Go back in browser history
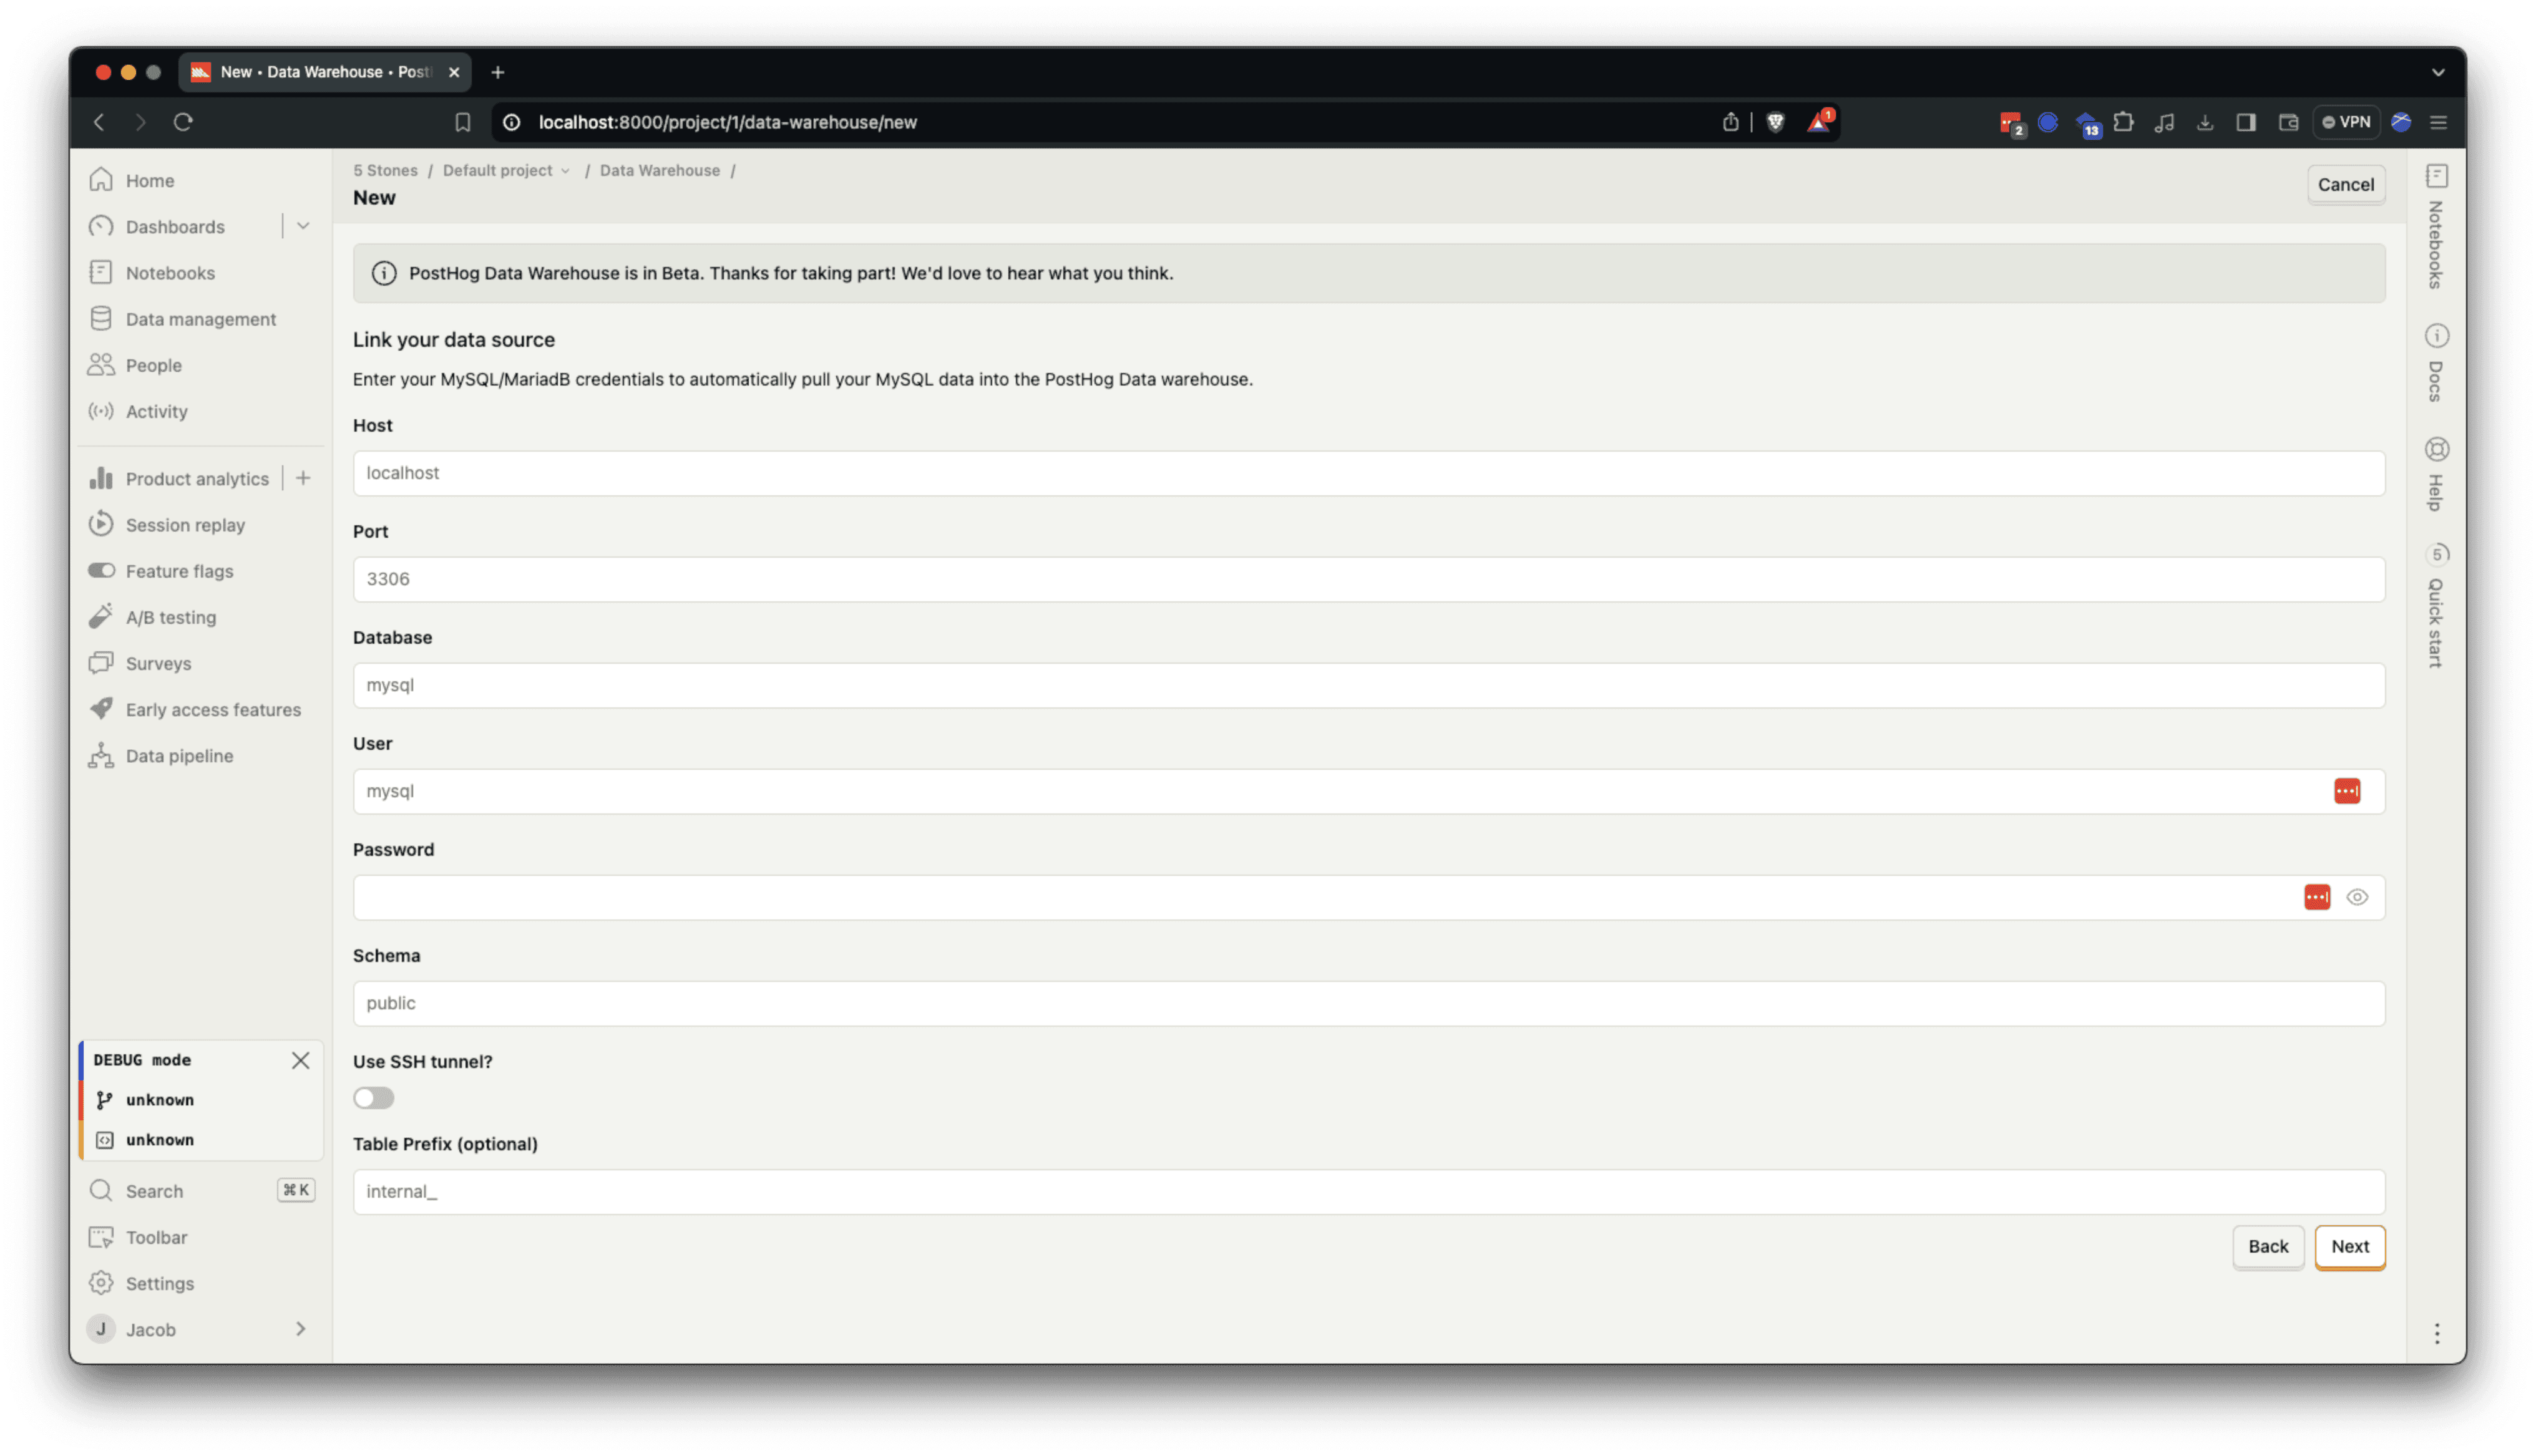The image size is (2536, 1456). pos(99,122)
